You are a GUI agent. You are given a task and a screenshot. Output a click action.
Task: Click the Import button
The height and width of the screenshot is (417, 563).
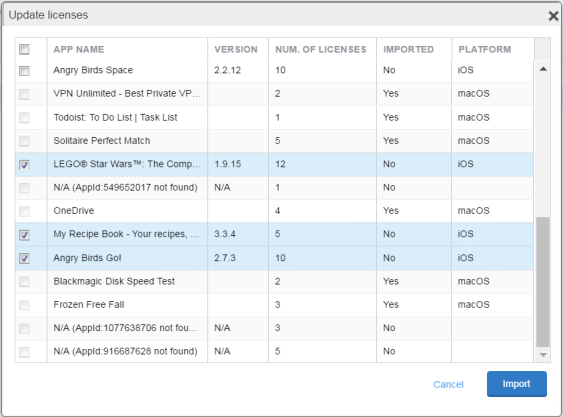click(517, 384)
